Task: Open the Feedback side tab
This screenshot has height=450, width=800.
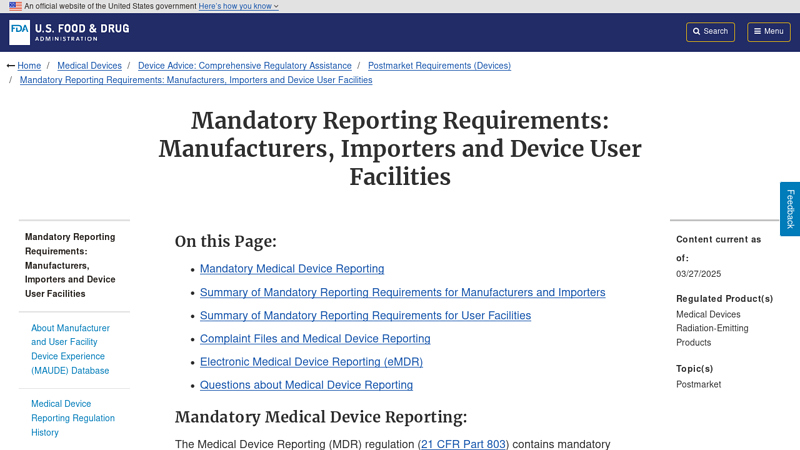Action: (790, 209)
